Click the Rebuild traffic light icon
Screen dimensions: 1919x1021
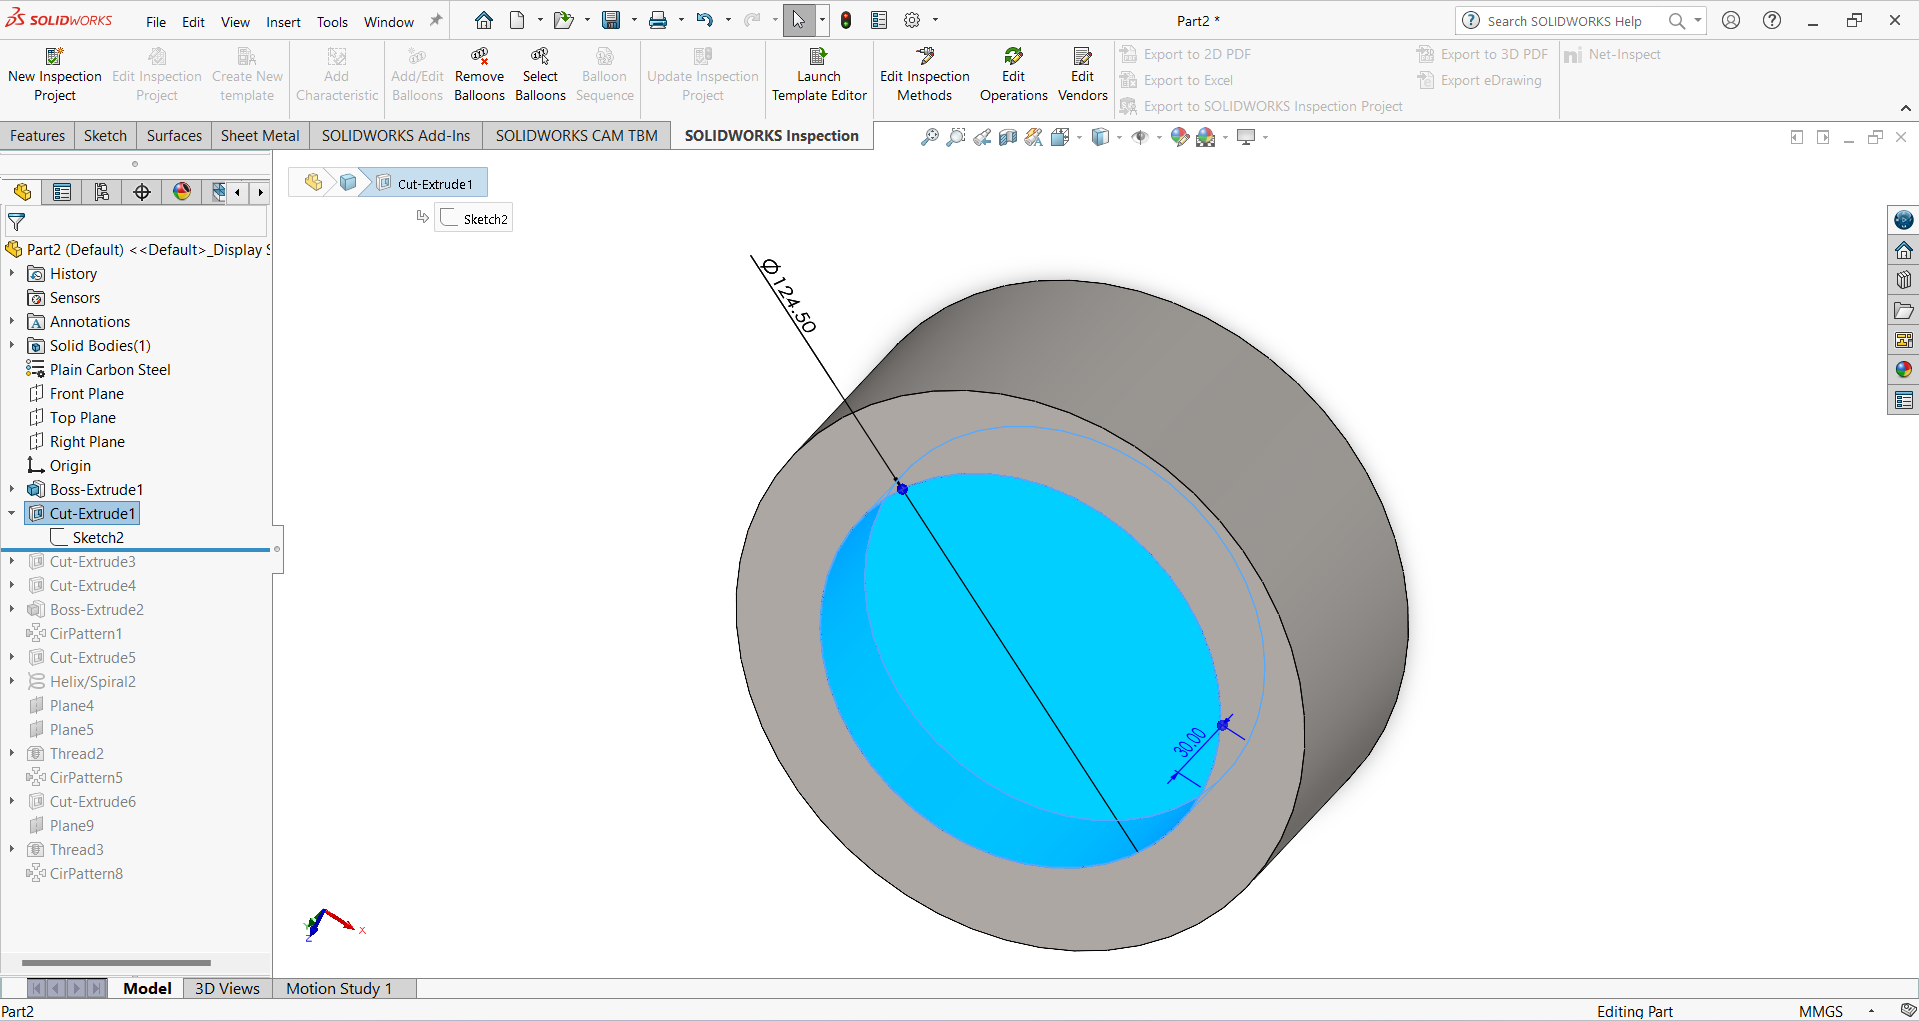(846, 20)
